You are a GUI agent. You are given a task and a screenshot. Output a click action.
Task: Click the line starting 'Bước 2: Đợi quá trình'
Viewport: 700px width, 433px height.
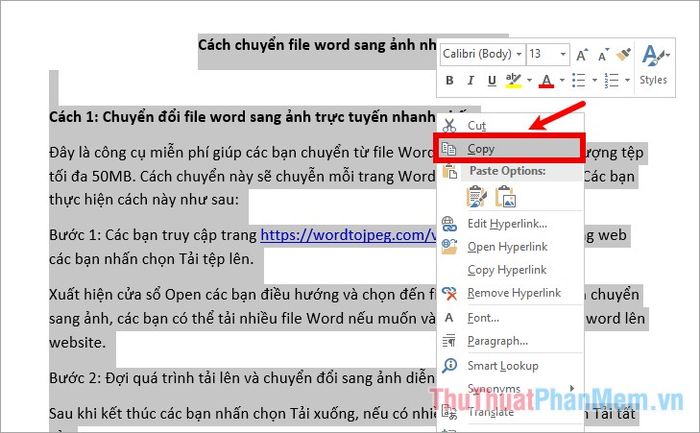[242, 378]
